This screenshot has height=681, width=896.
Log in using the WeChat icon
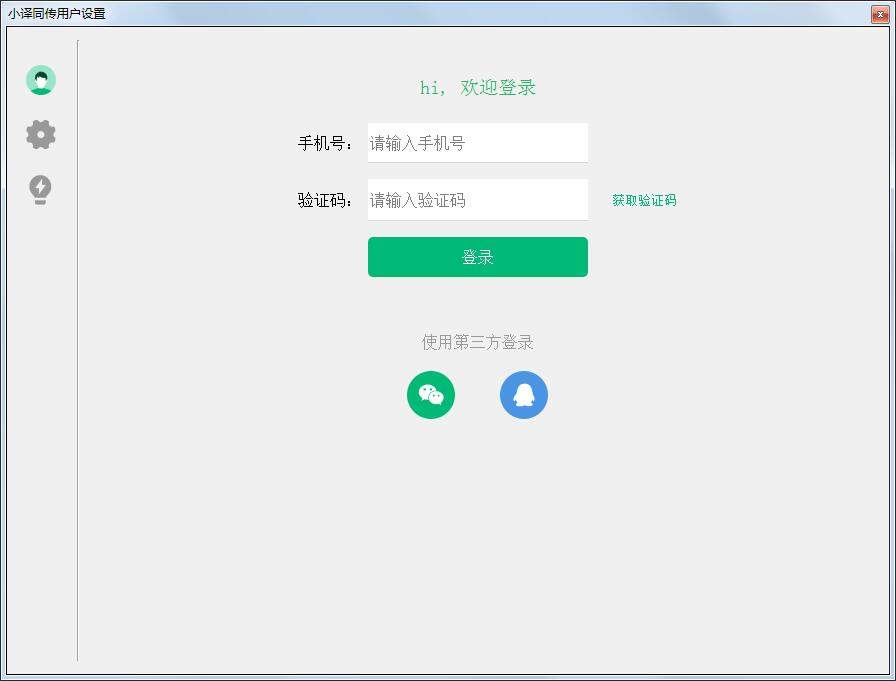(430, 395)
